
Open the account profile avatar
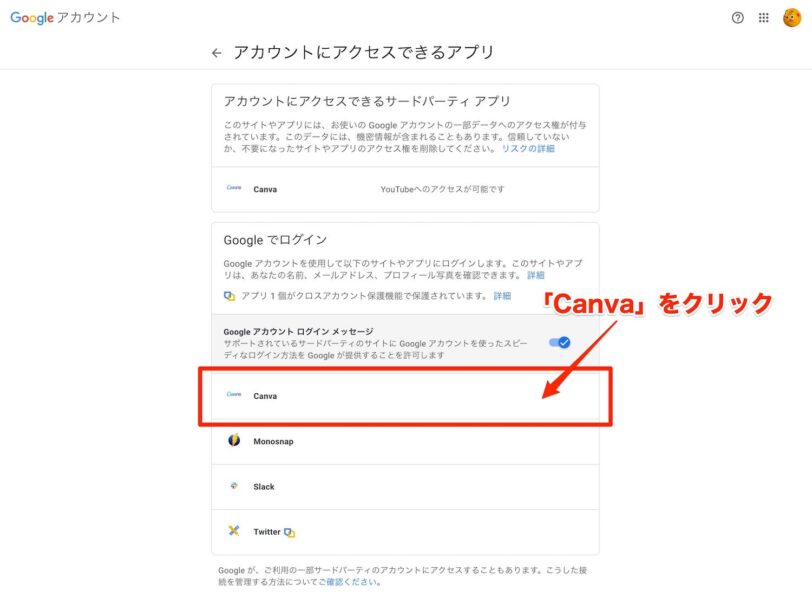(x=792, y=18)
